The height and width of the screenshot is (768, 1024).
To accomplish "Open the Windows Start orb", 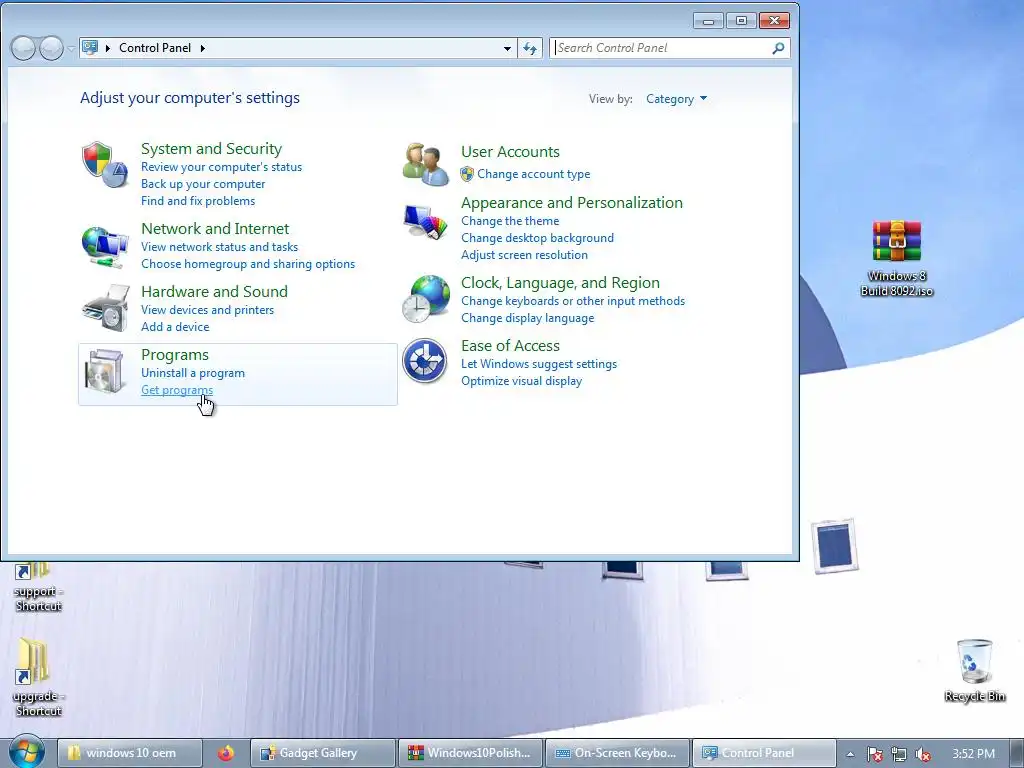I will [27, 751].
